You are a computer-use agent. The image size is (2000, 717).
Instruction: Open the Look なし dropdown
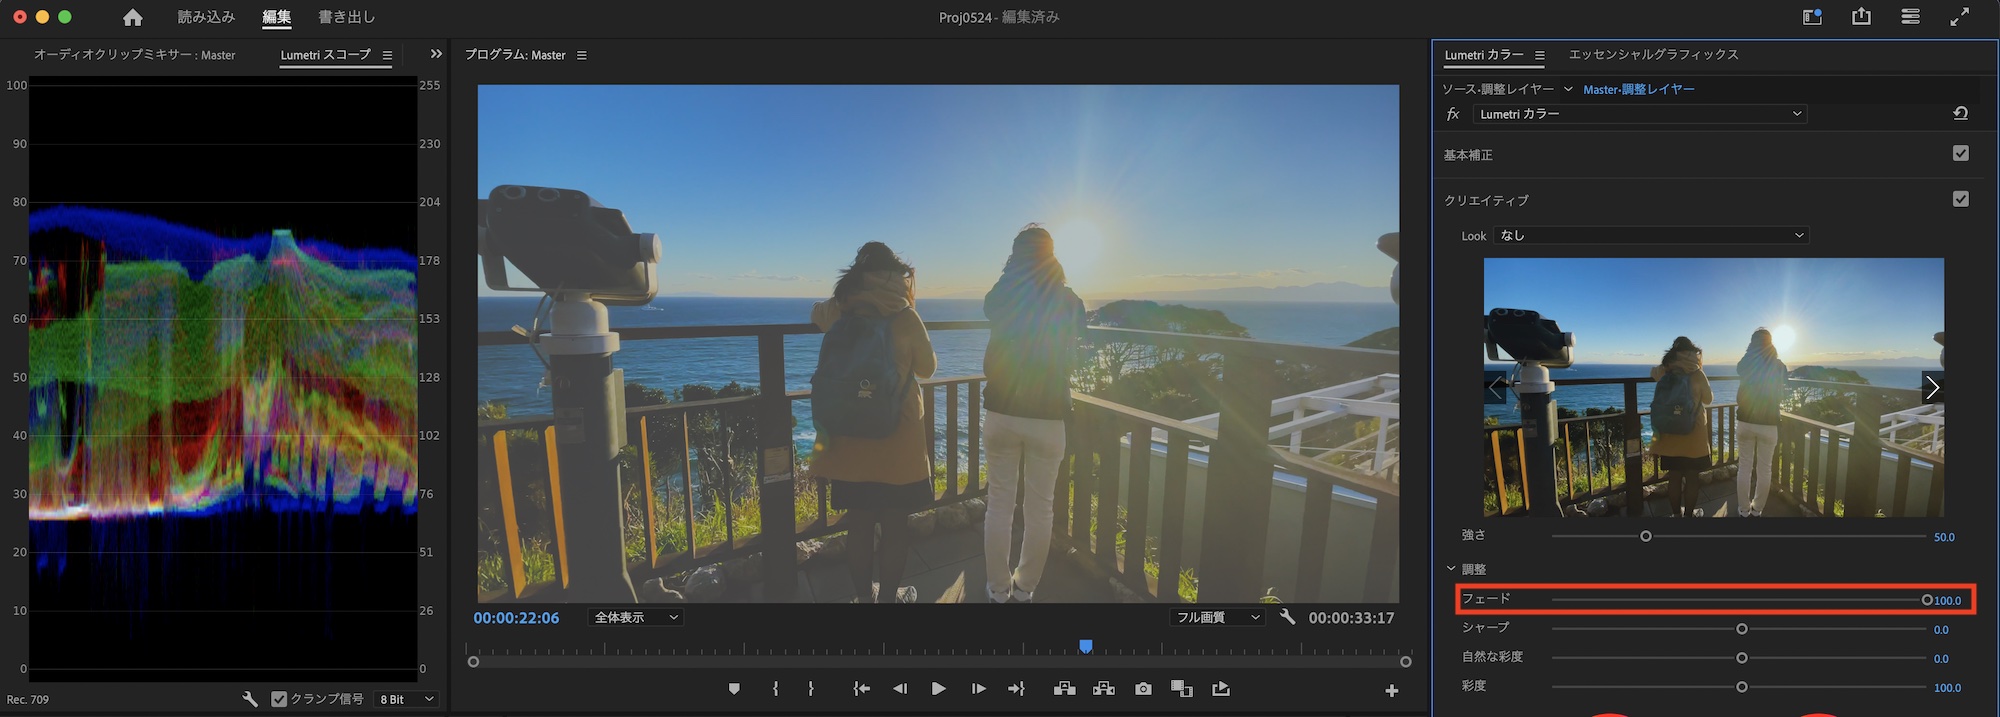pos(1651,235)
